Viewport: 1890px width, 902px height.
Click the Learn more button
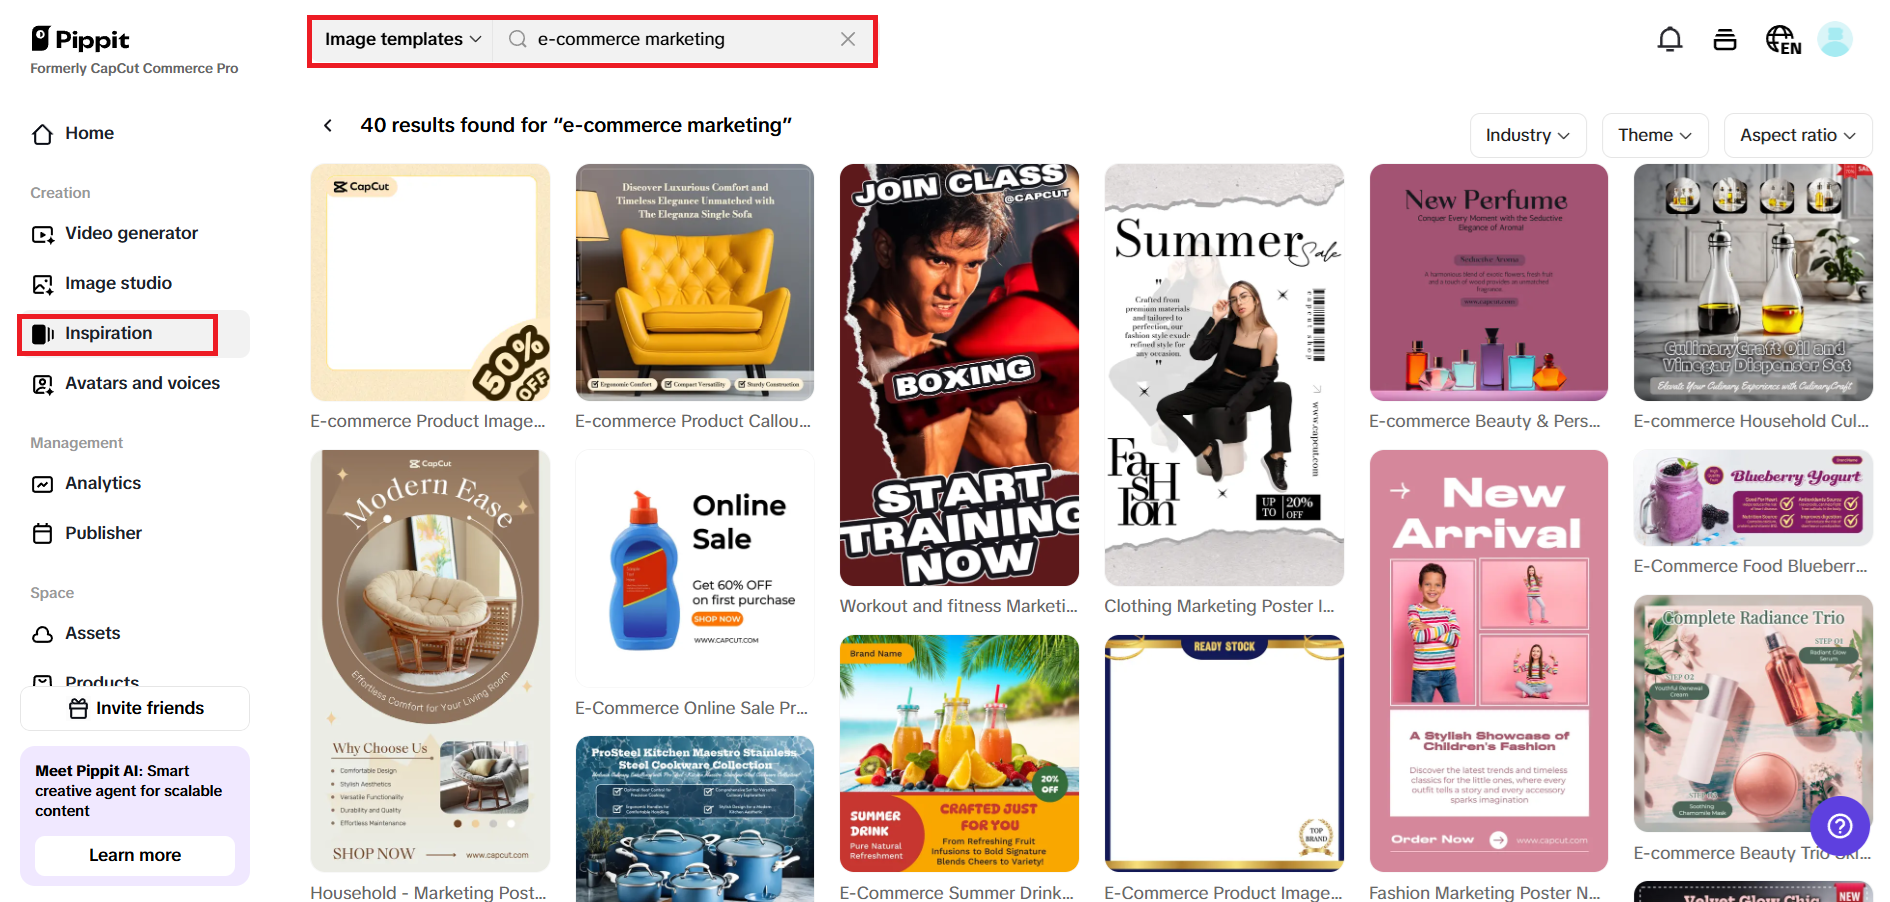(x=135, y=855)
